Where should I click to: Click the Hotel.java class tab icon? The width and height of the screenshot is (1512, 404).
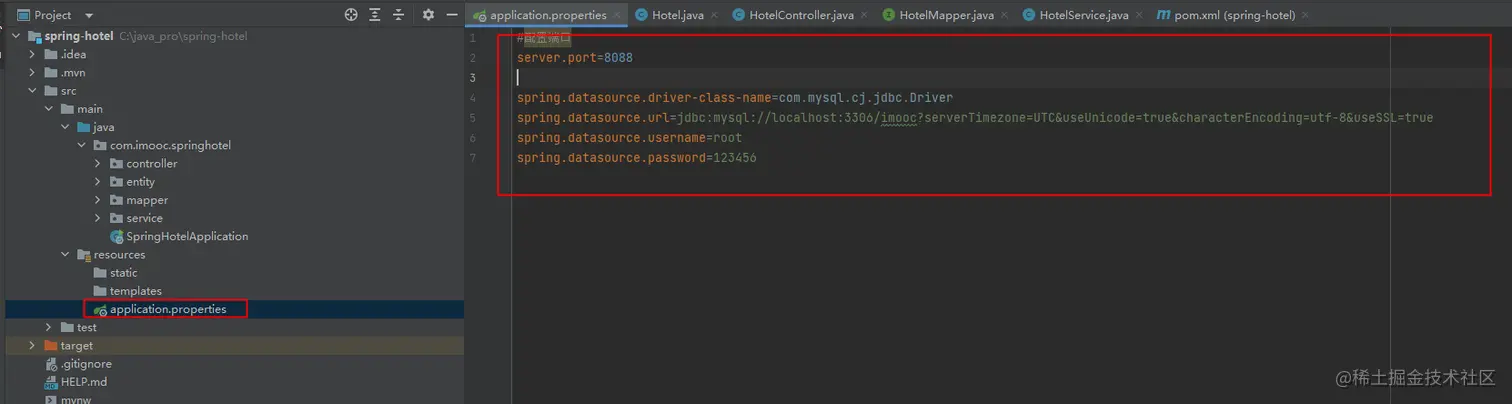[641, 15]
